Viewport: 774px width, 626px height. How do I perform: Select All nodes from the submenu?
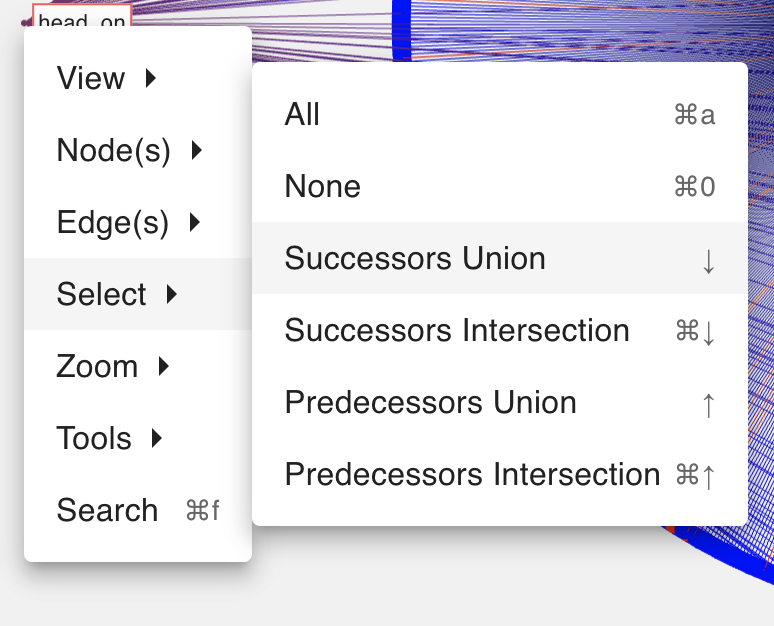pos(302,115)
